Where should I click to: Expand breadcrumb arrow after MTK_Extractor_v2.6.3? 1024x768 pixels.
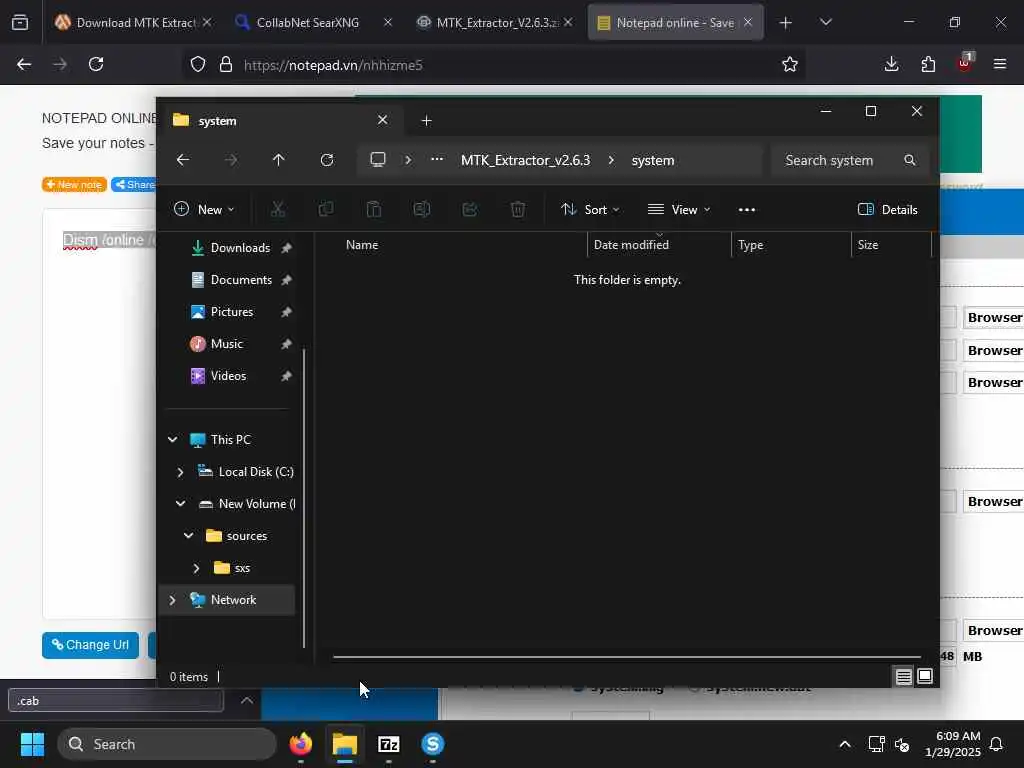click(611, 160)
